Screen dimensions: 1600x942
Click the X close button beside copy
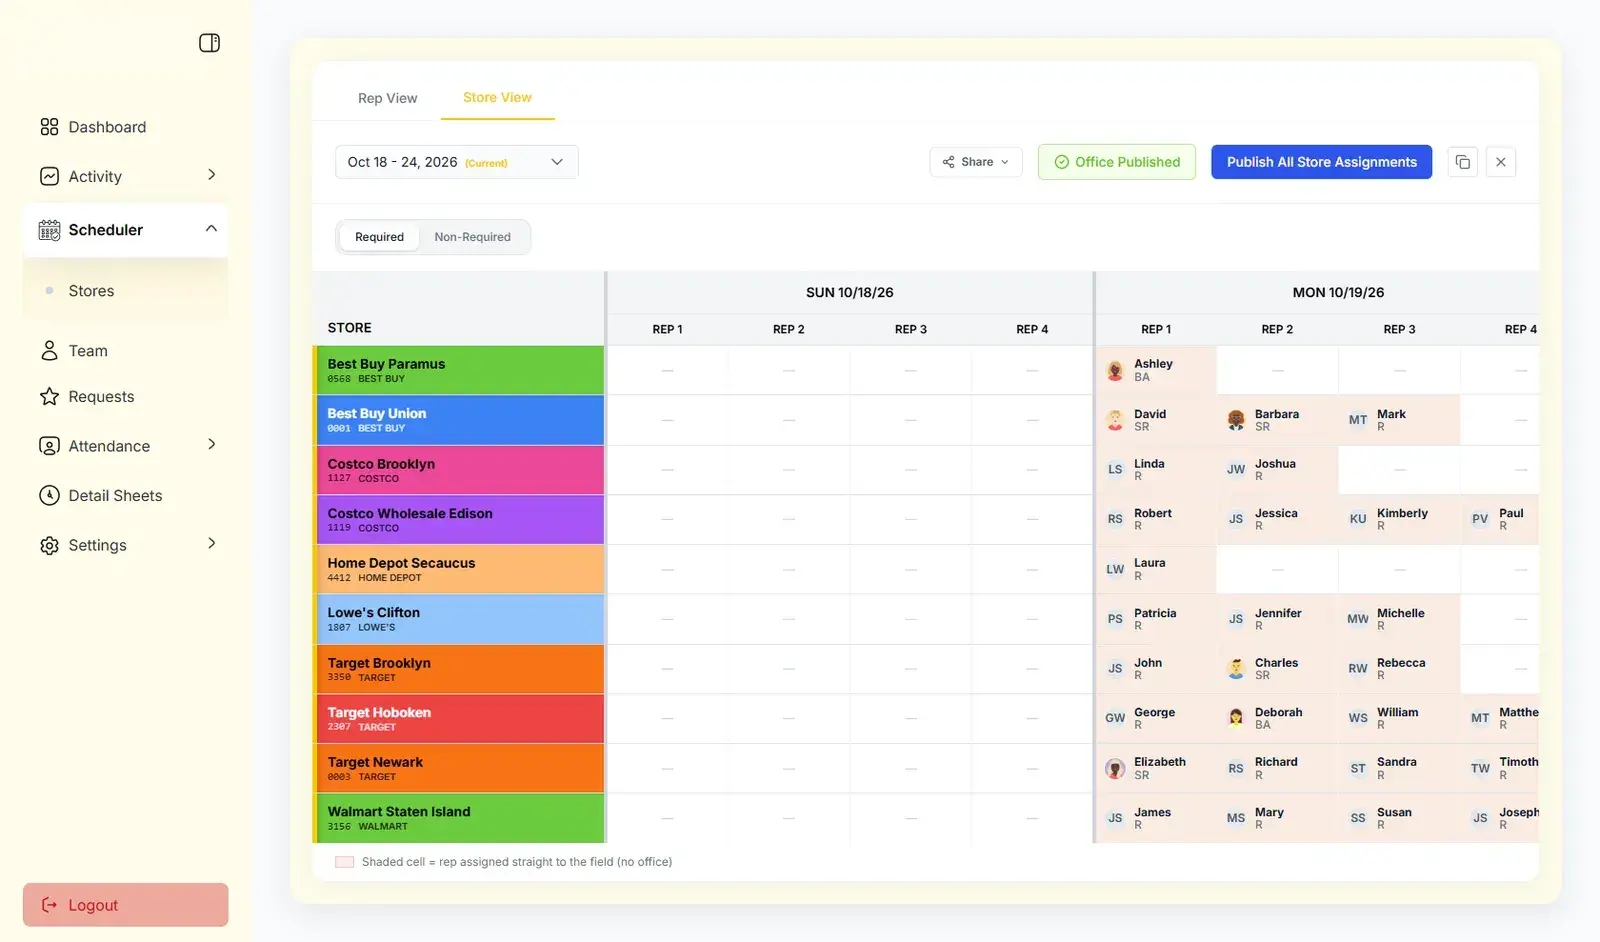(x=1500, y=162)
